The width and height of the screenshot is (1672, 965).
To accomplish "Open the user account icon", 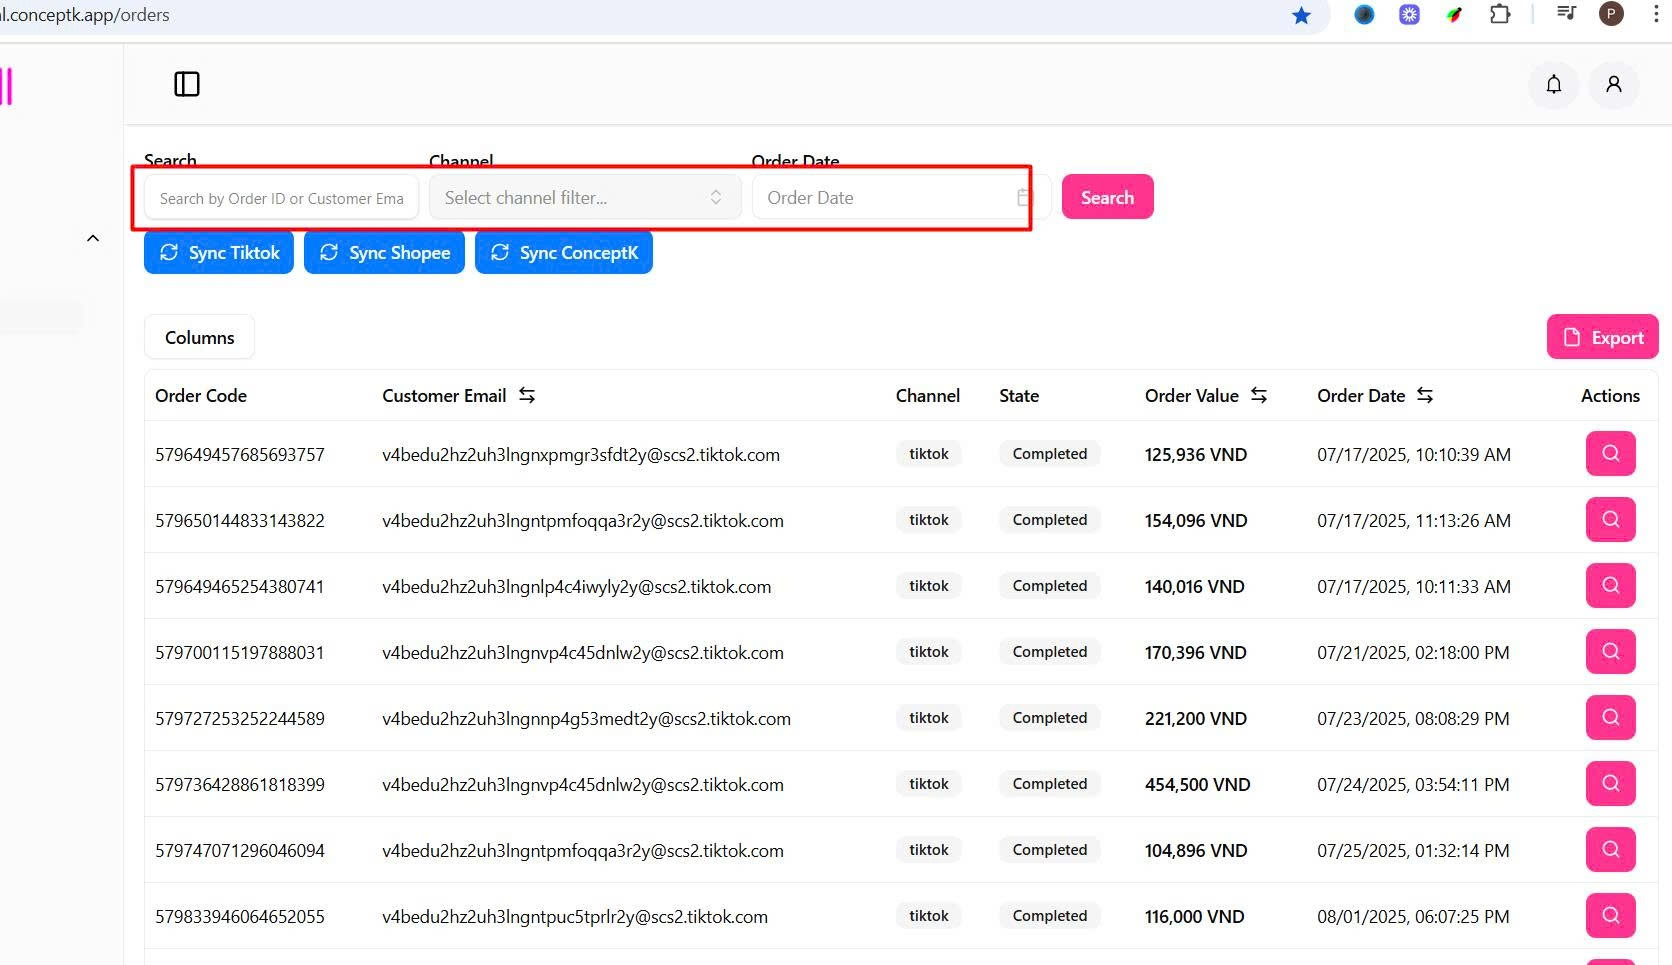I will pos(1613,84).
